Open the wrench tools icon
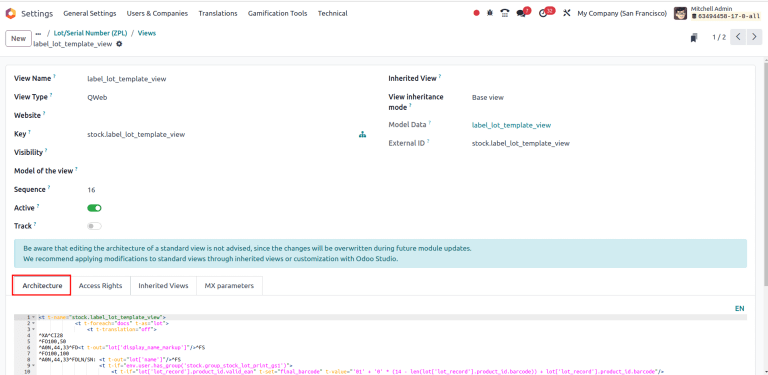 (x=567, y=14)
